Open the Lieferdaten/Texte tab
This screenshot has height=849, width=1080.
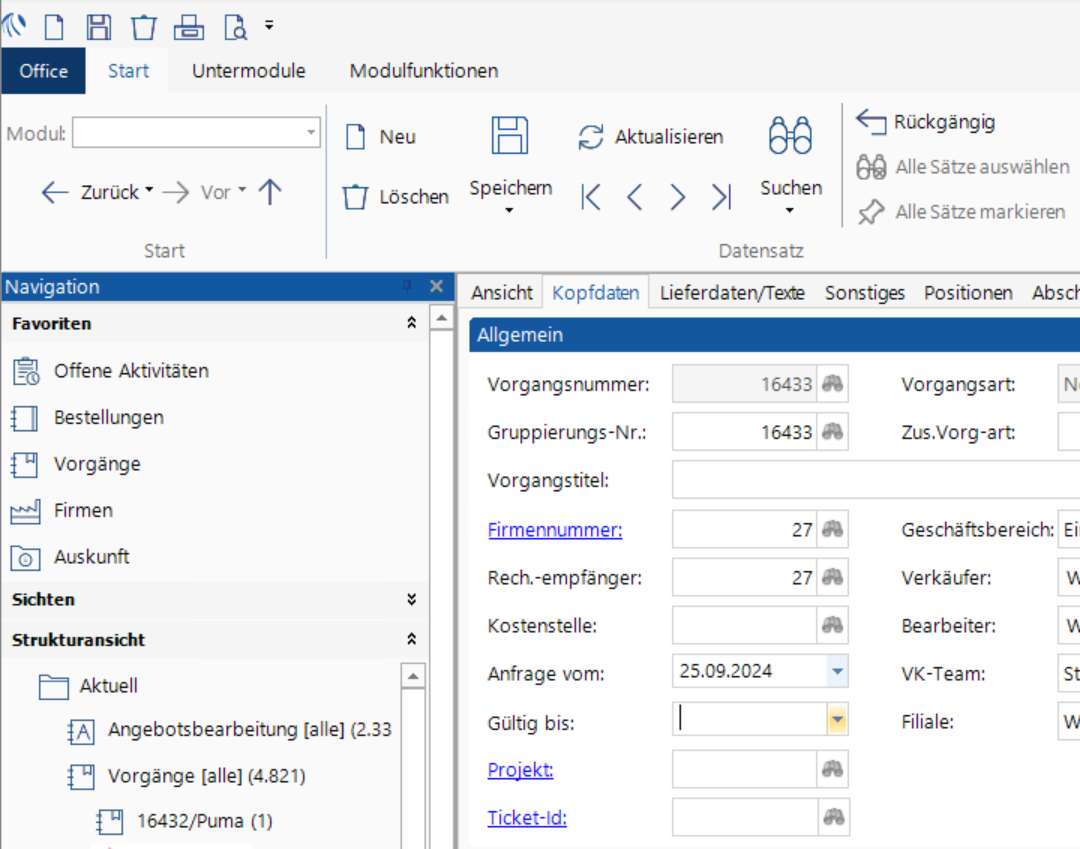click(x=732, y=293)
